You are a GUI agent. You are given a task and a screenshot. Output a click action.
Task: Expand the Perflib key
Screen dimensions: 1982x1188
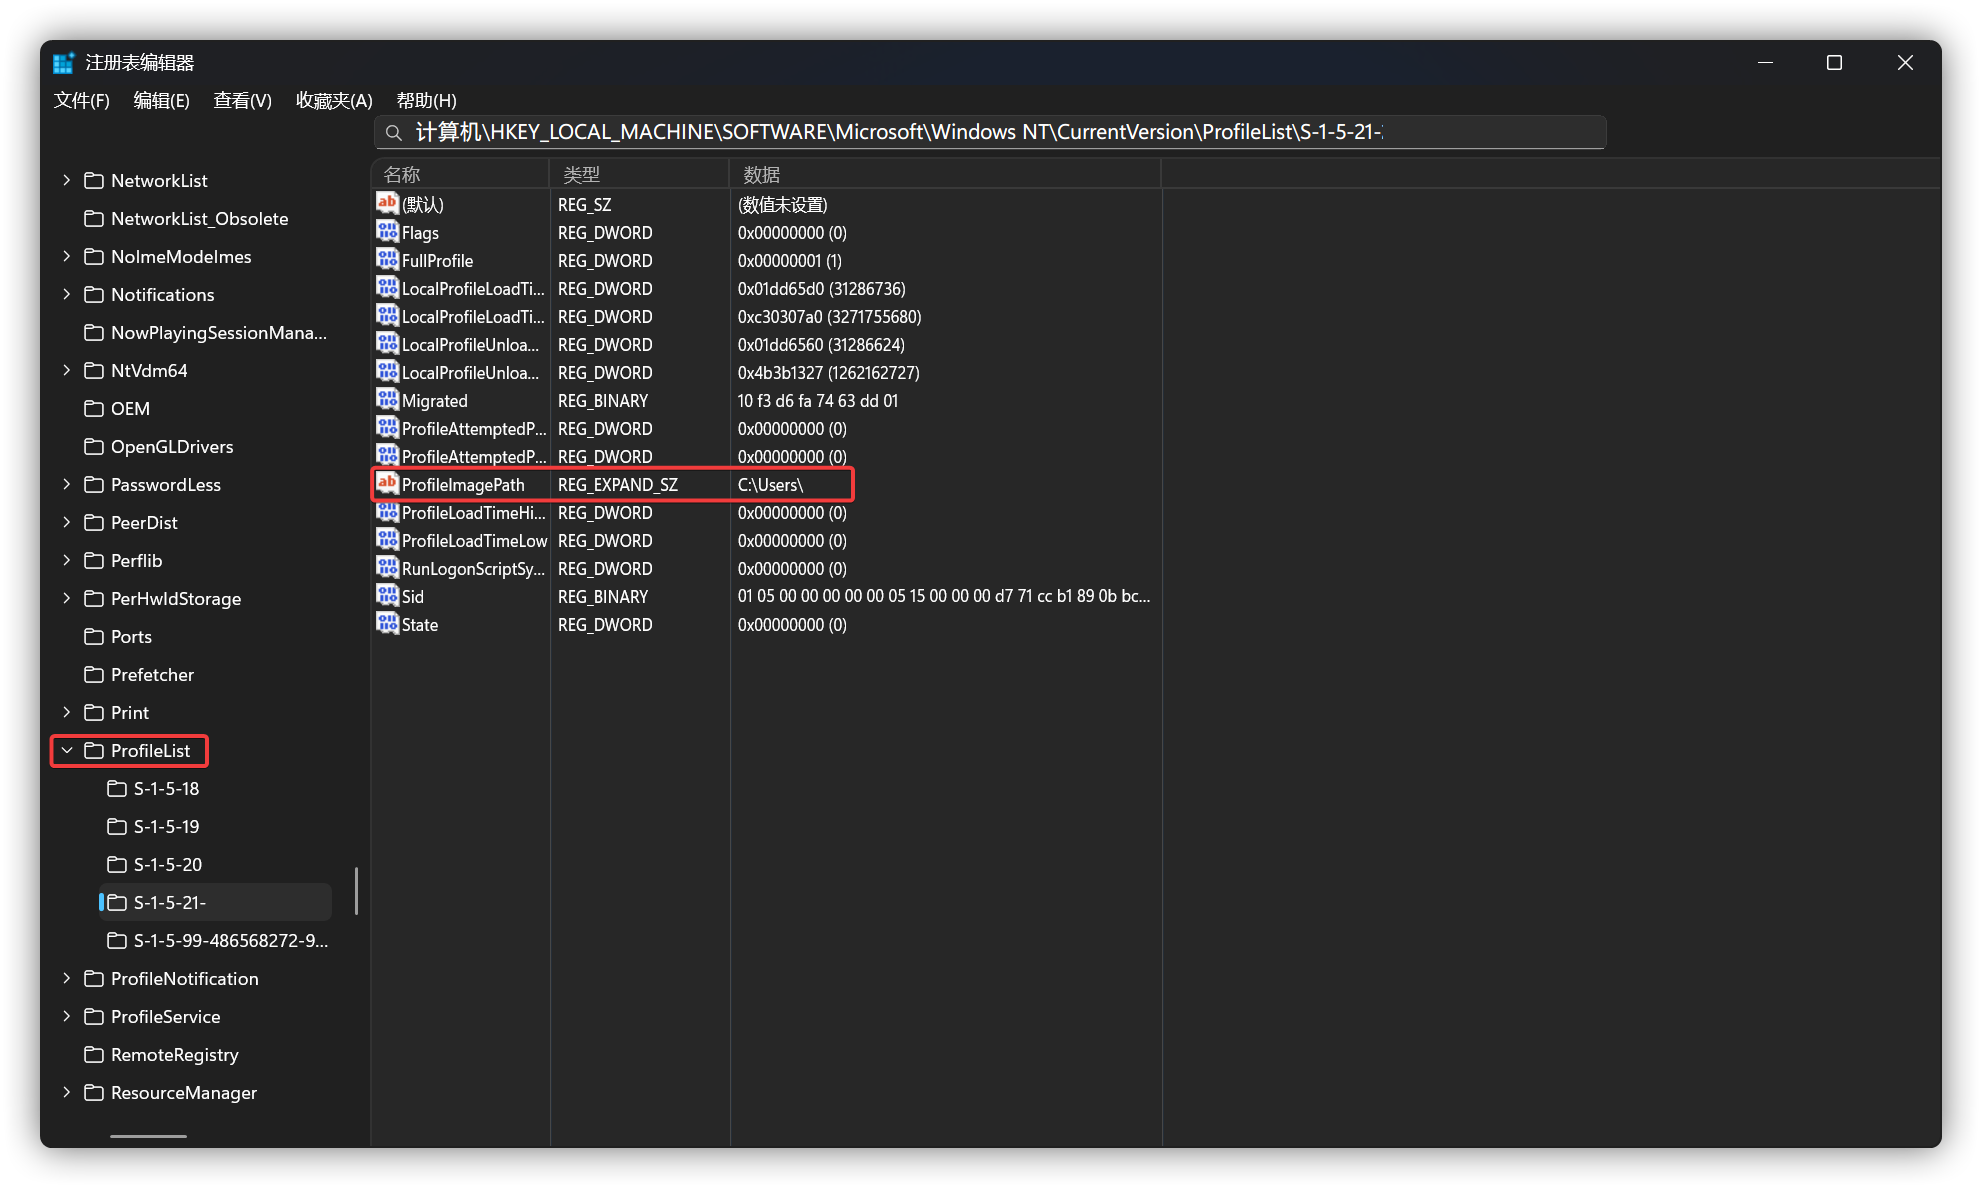(x=67, y=560)
